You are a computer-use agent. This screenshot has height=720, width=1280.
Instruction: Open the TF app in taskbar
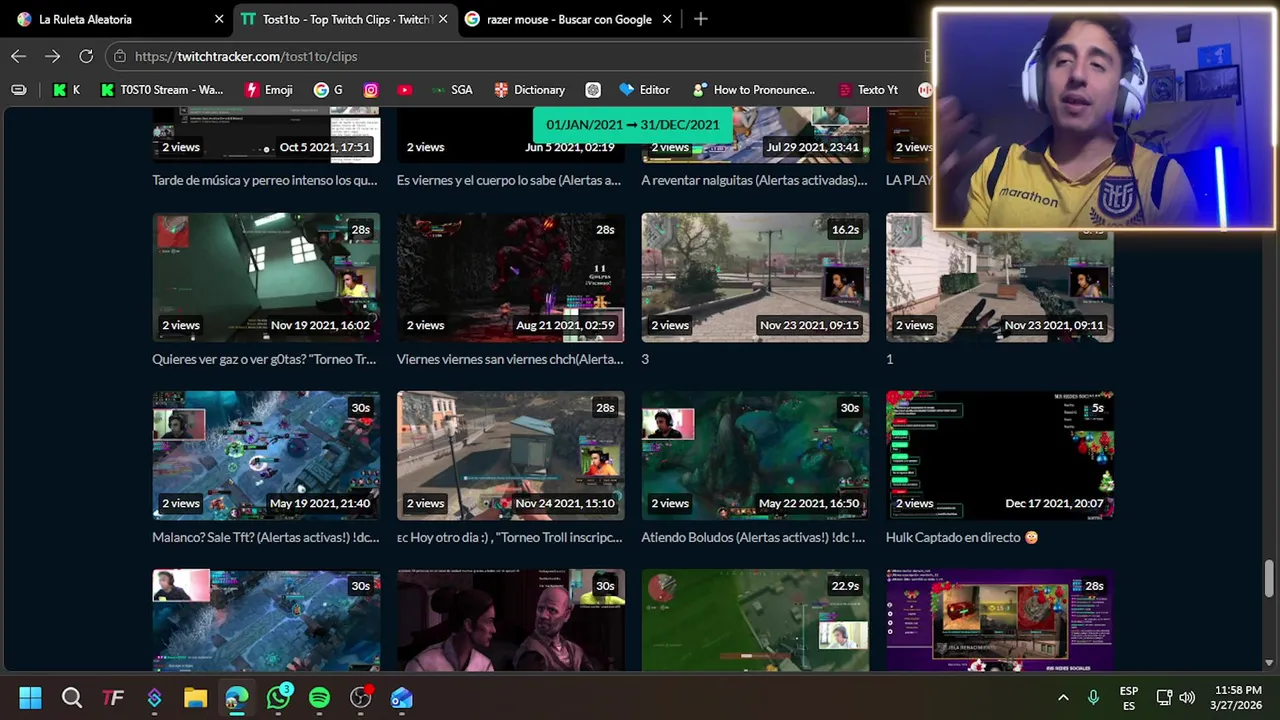pyautogui.click(x=113, y=698)
